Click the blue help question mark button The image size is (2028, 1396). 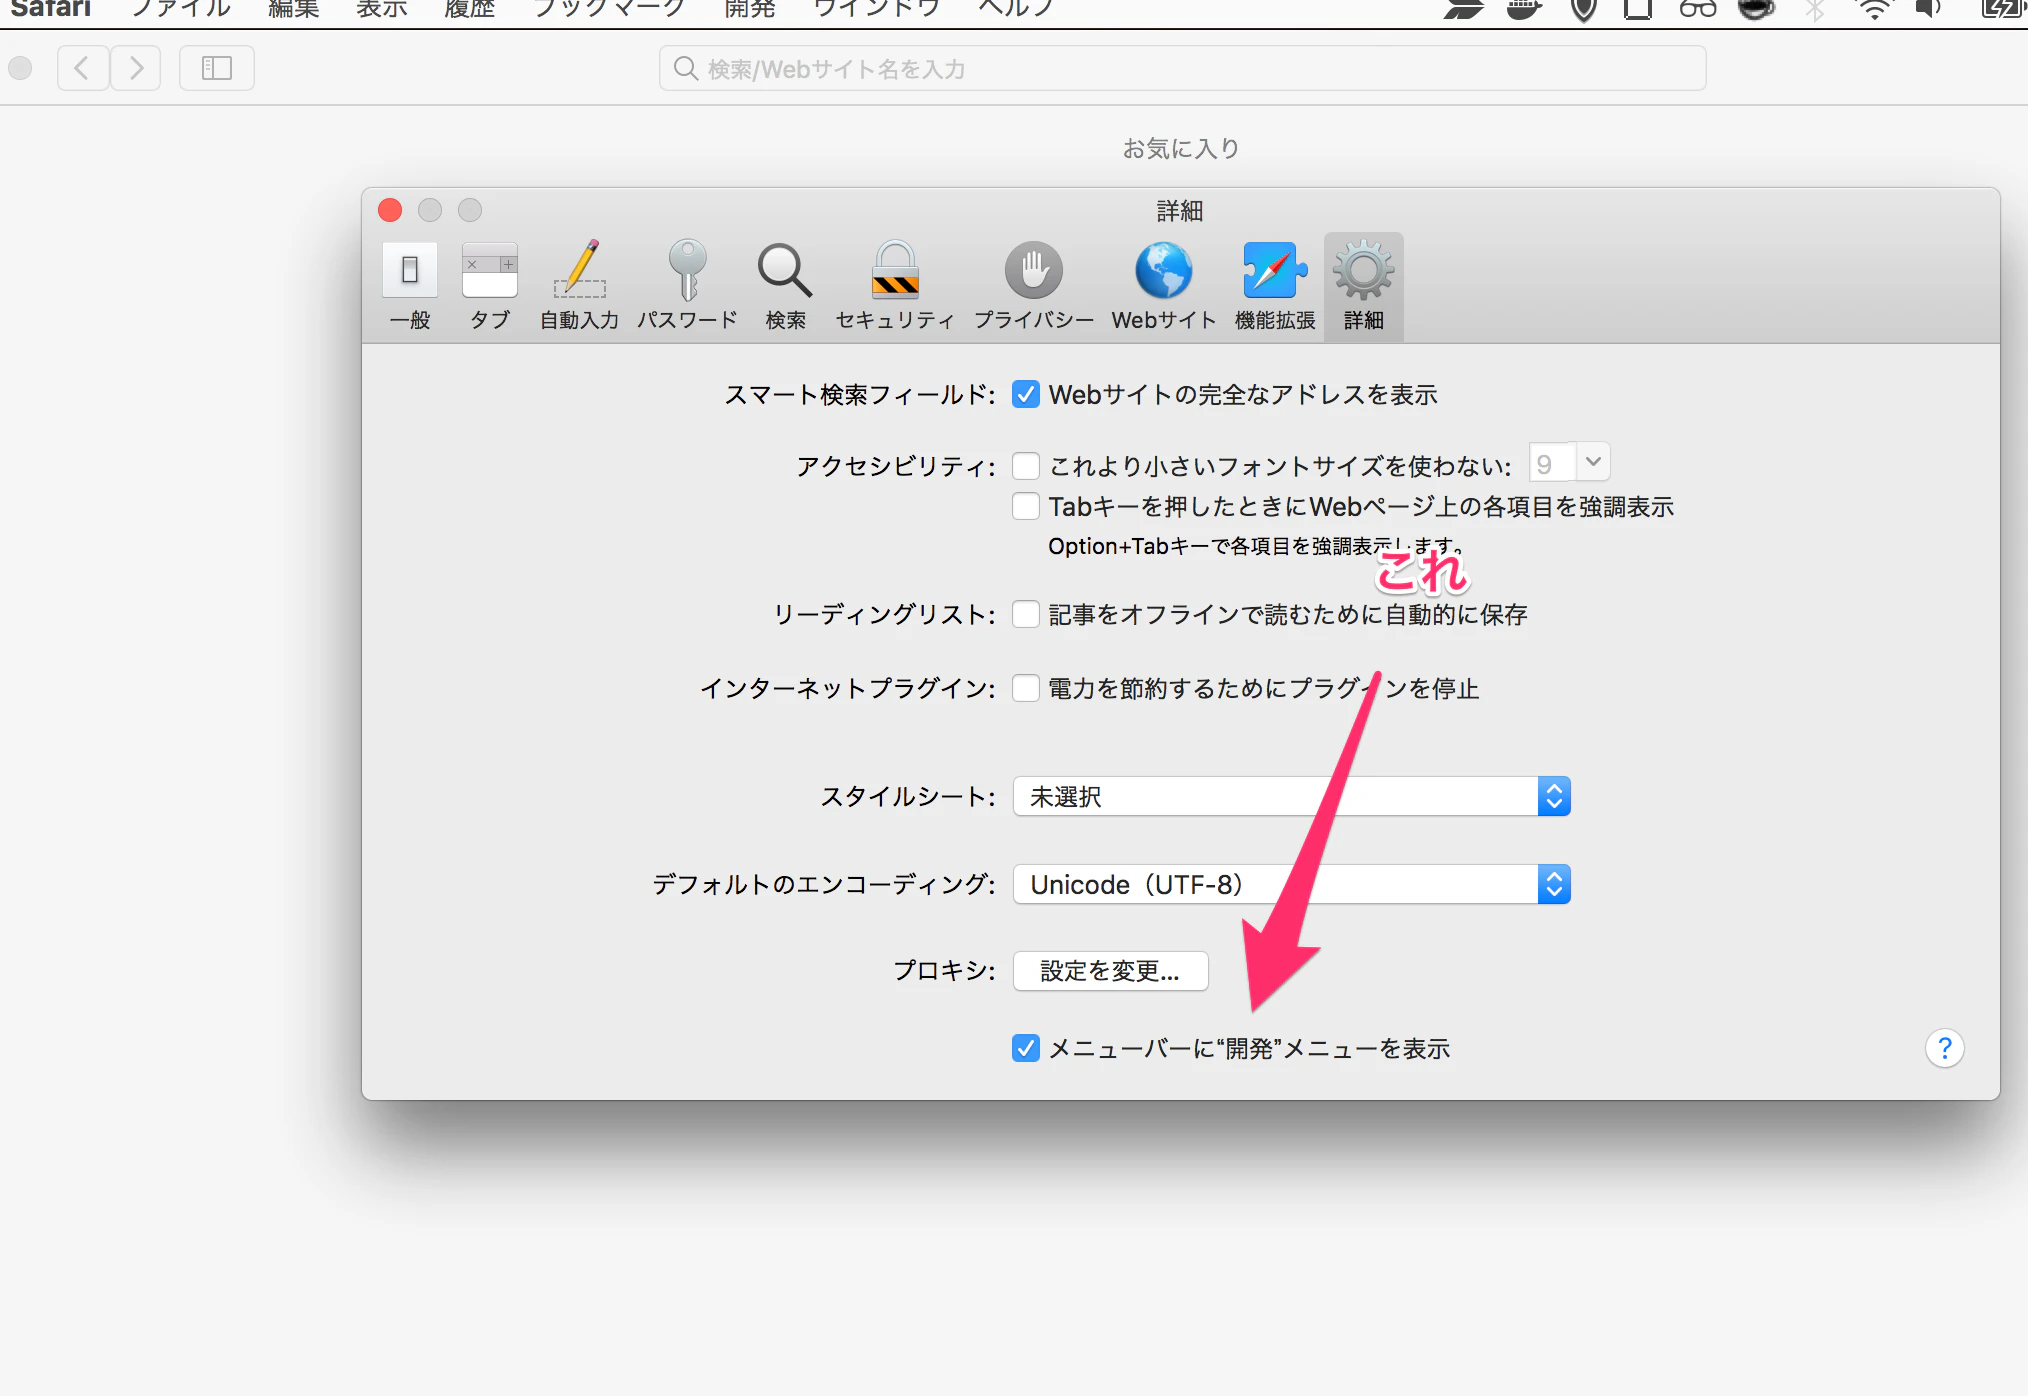[1945, 1048]
